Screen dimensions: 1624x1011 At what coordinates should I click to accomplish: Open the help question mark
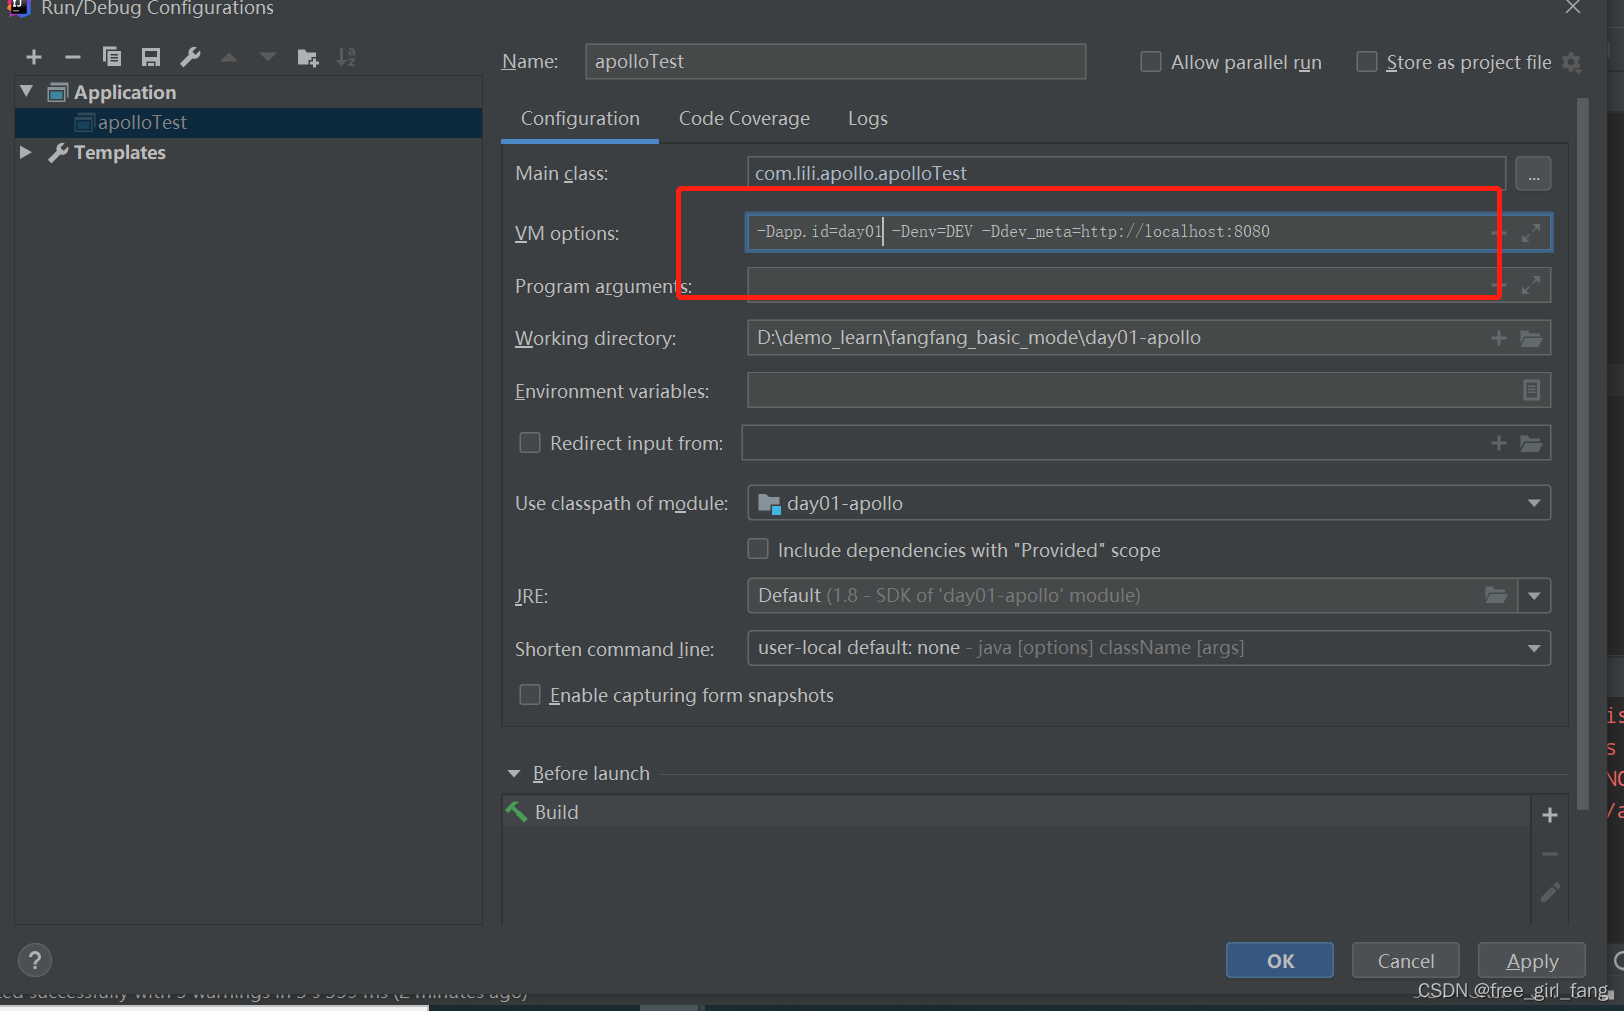tap(35, 960)
